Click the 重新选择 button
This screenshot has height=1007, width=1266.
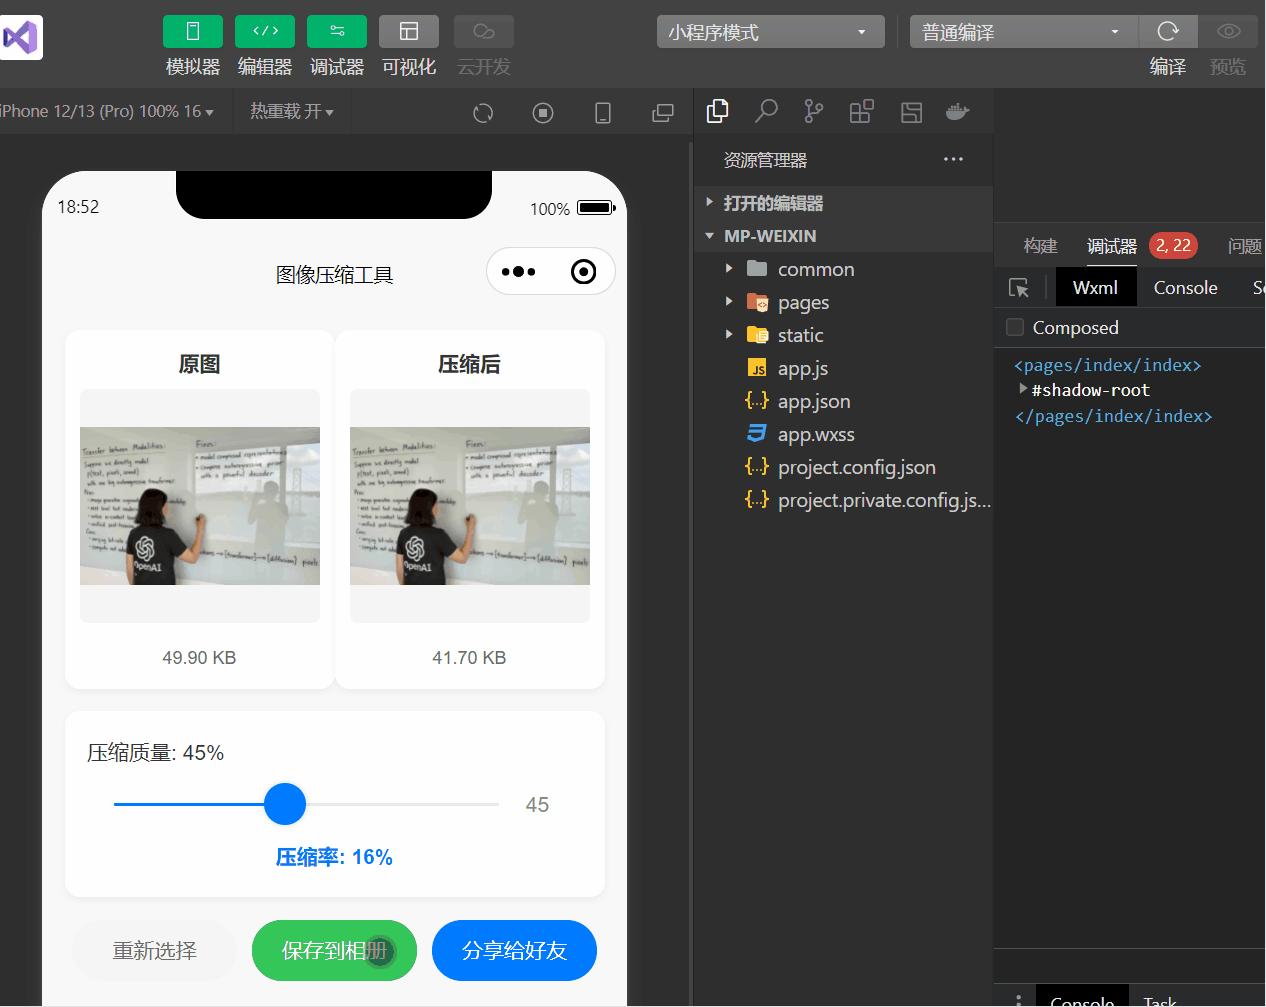[x=154, y=951]
